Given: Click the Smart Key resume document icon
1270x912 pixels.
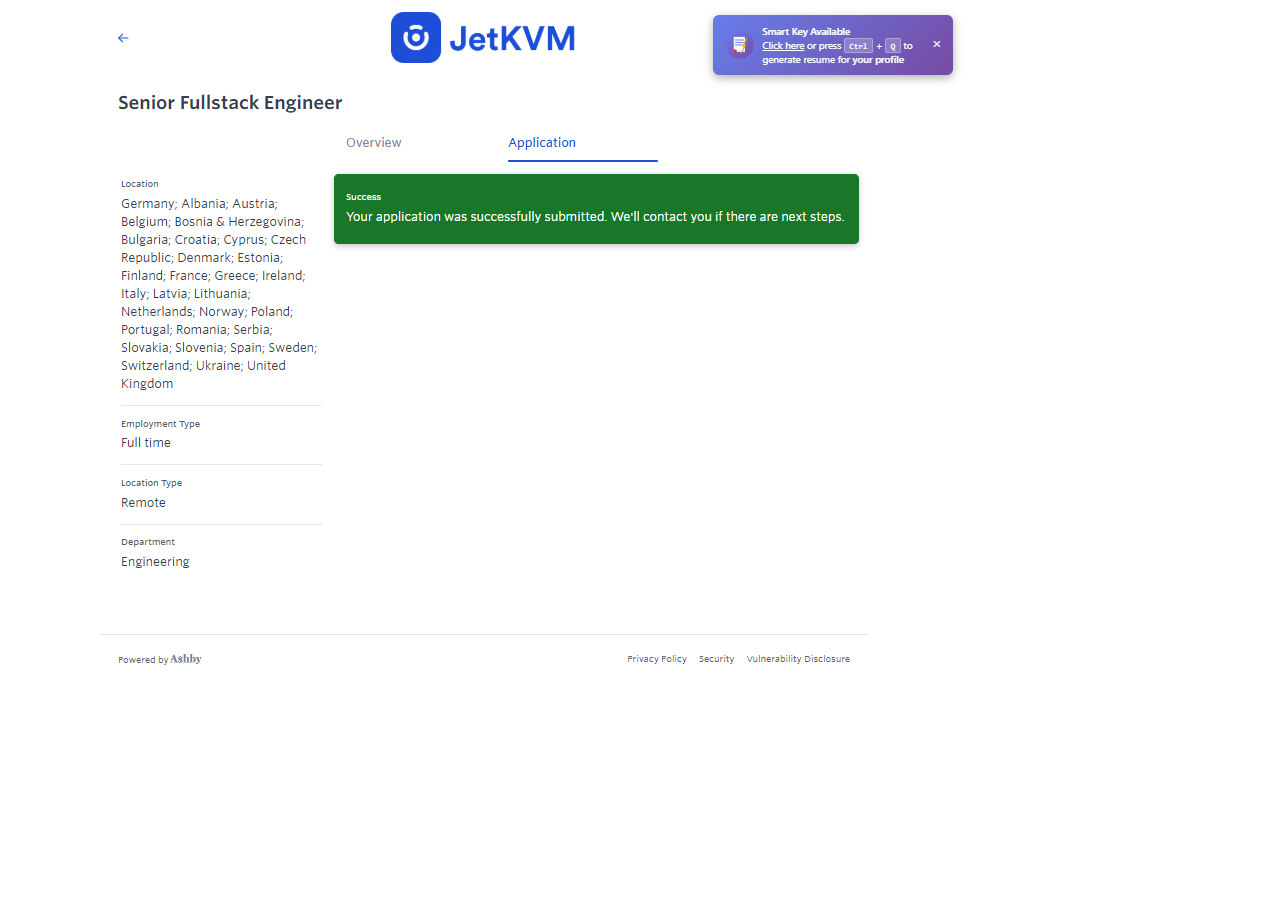Looking at the screenshot, I should tap(740, 45).
